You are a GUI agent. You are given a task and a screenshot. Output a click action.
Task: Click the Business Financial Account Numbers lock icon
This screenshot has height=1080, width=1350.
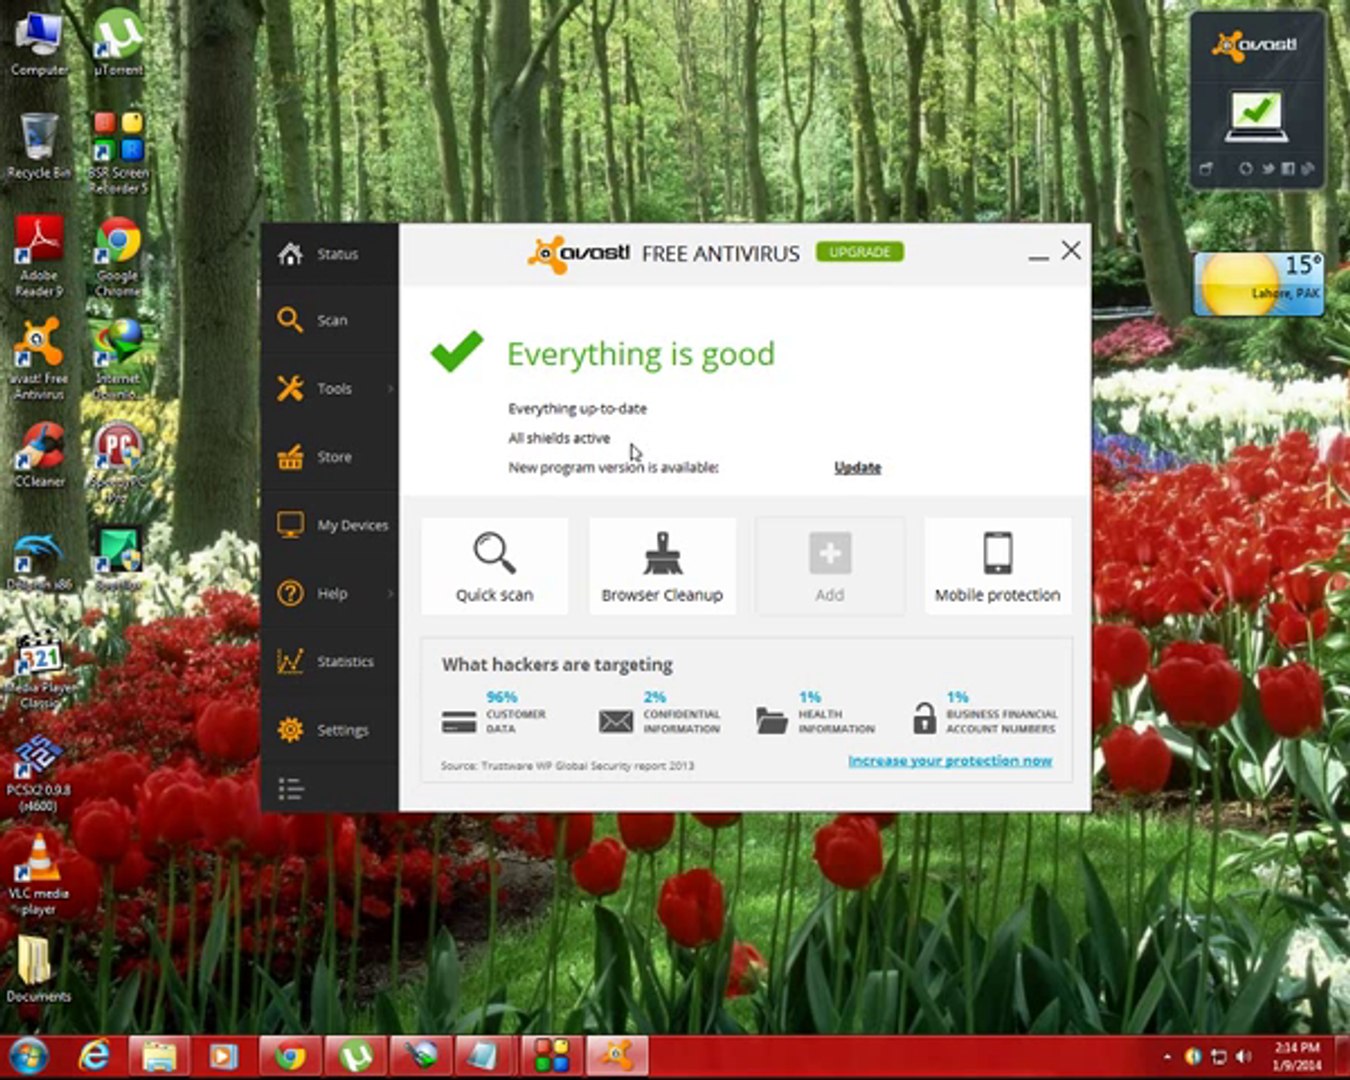tap(925, 718)
